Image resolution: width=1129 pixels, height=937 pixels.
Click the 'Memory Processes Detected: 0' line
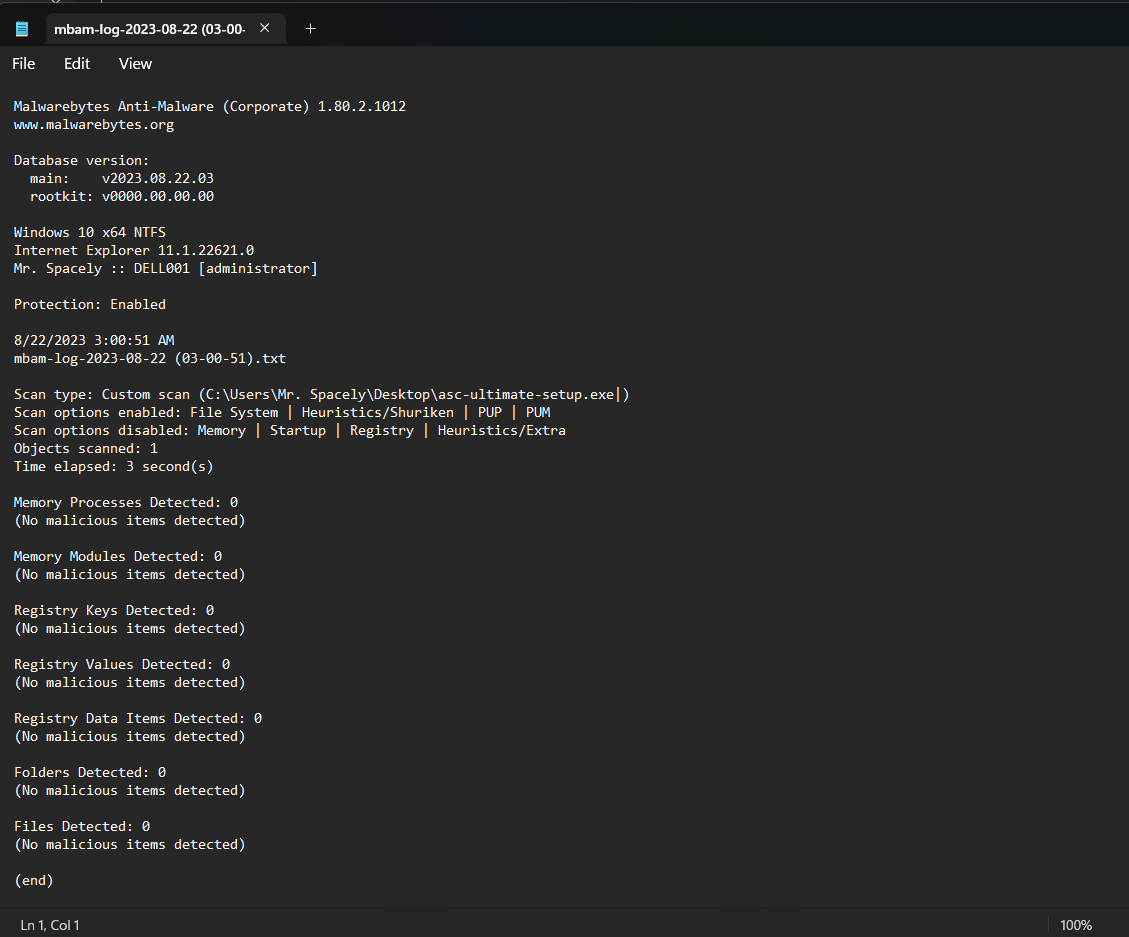pyautogui.click(x=126, y=502)
